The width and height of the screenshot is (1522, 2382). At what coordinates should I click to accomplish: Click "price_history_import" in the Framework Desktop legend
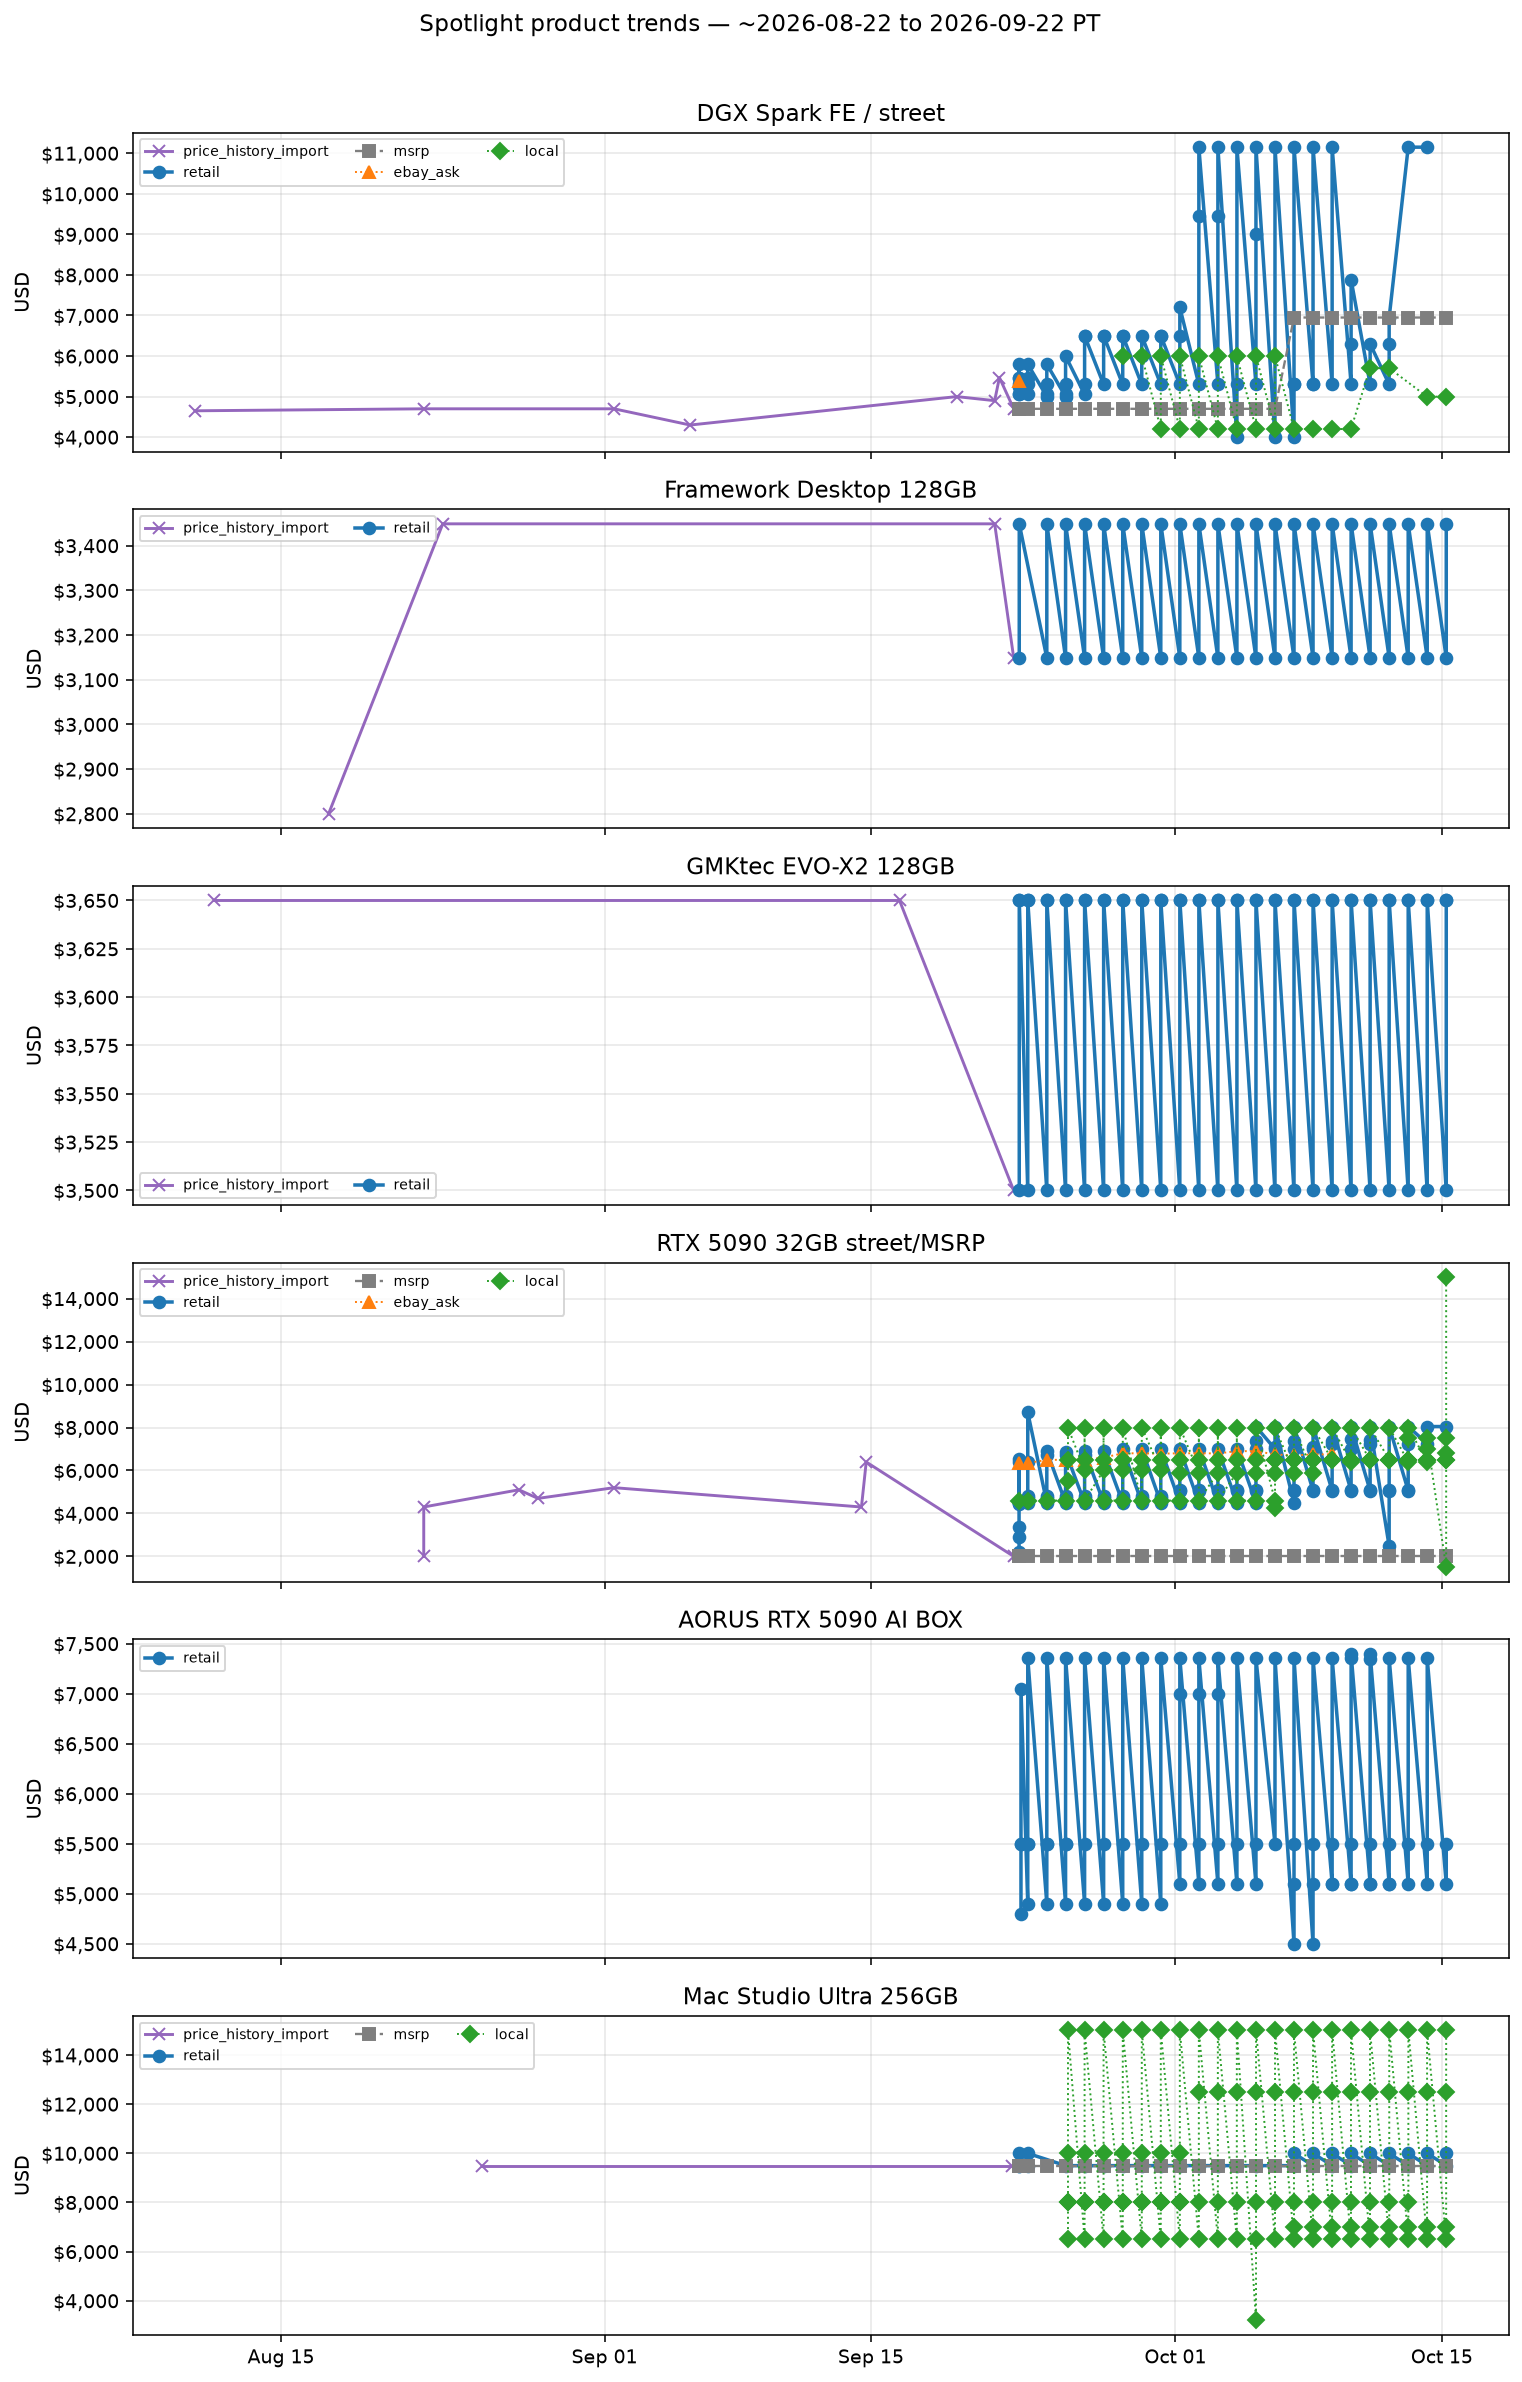click(x=255, y=528)
